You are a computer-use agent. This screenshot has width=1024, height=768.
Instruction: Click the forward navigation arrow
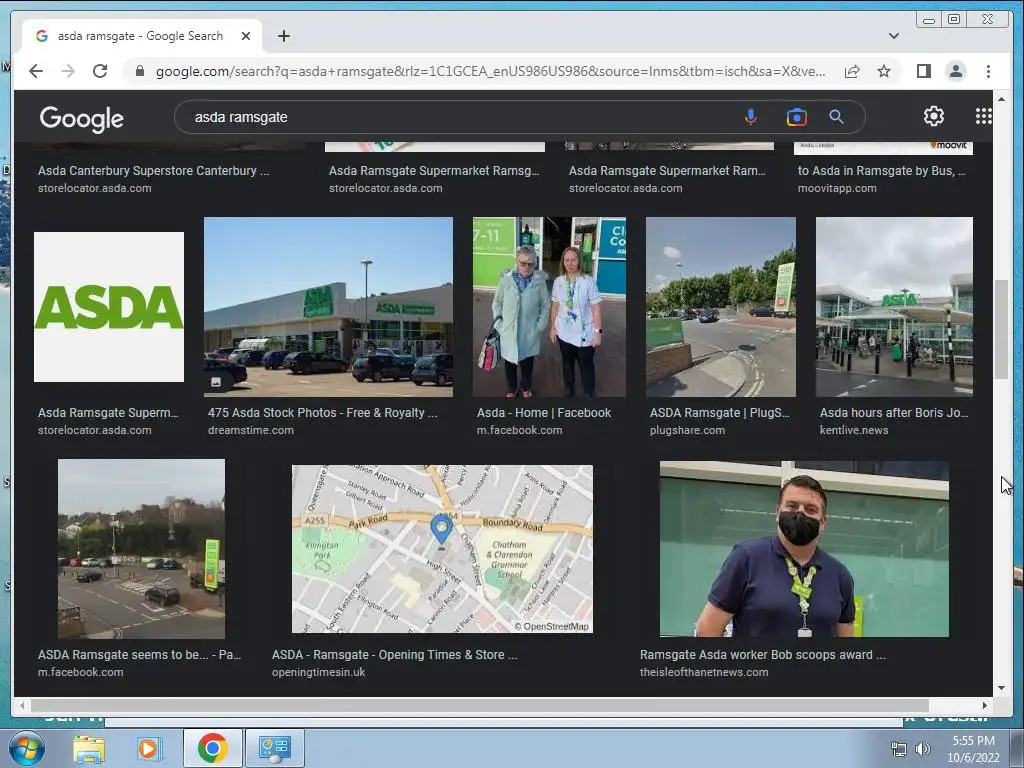(x=68, y=71)
